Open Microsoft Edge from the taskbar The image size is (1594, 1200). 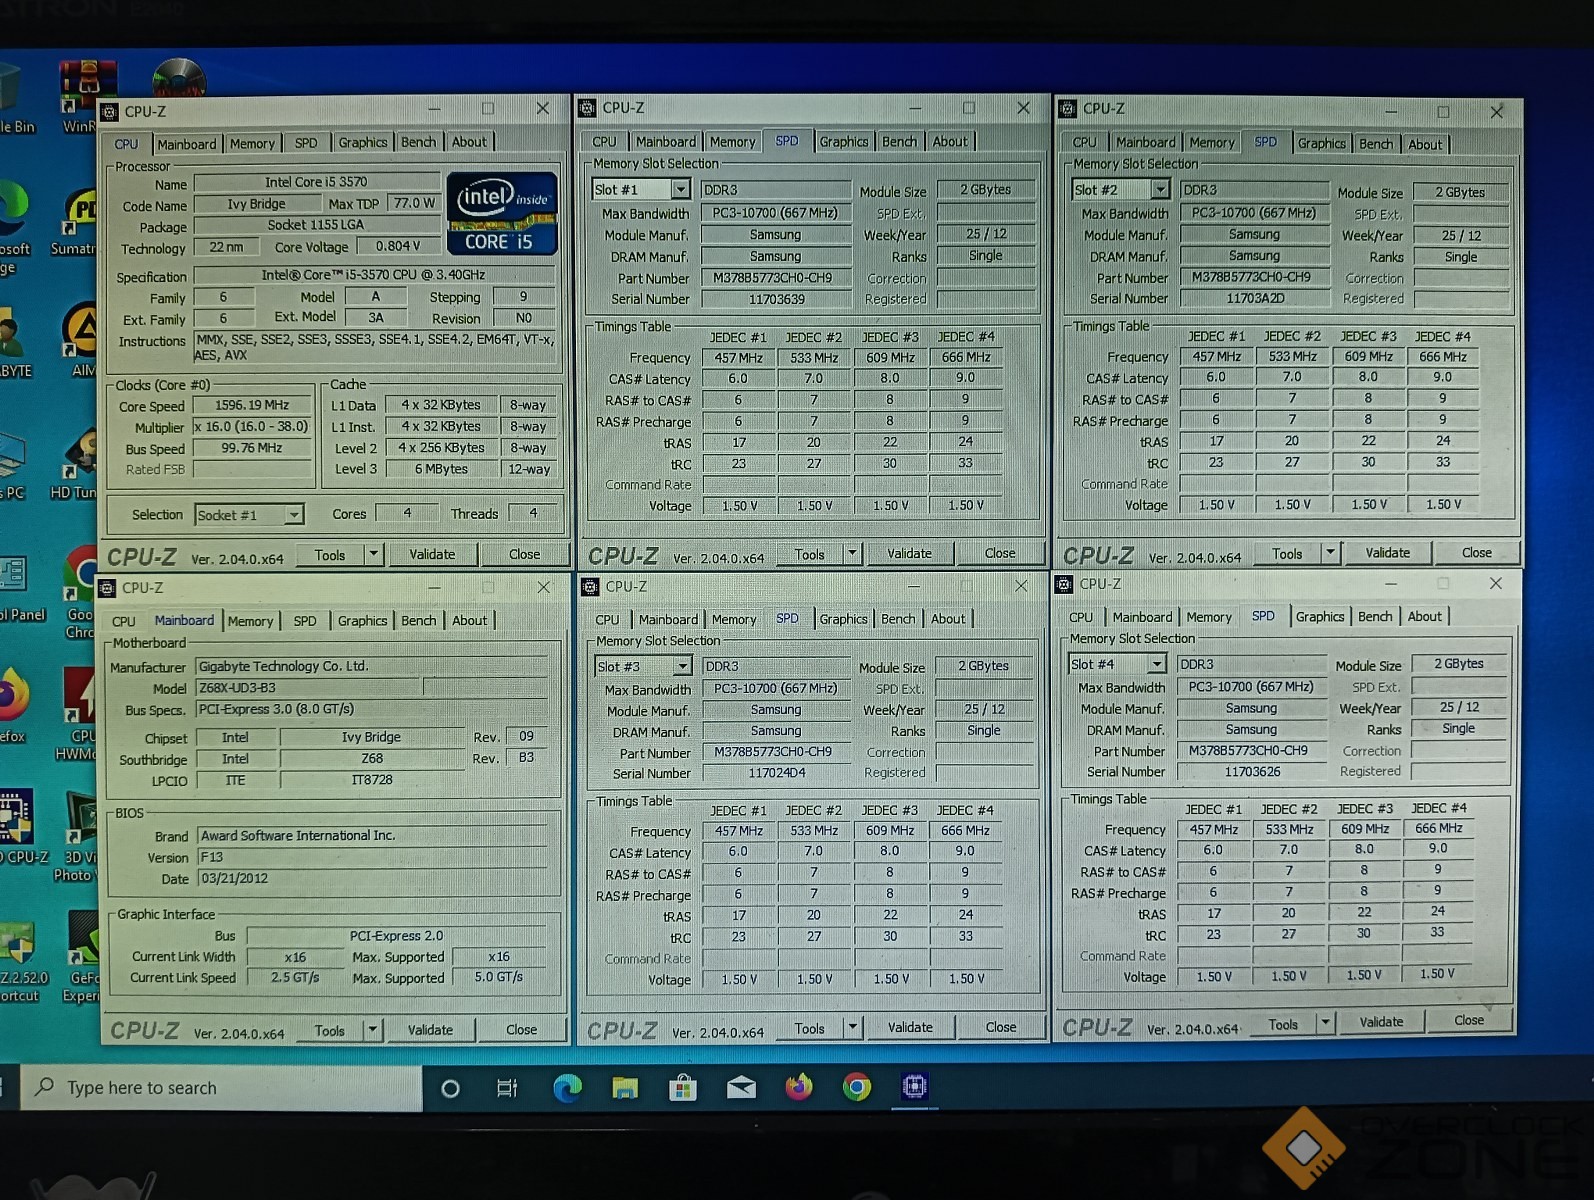tap(567, 1088)
